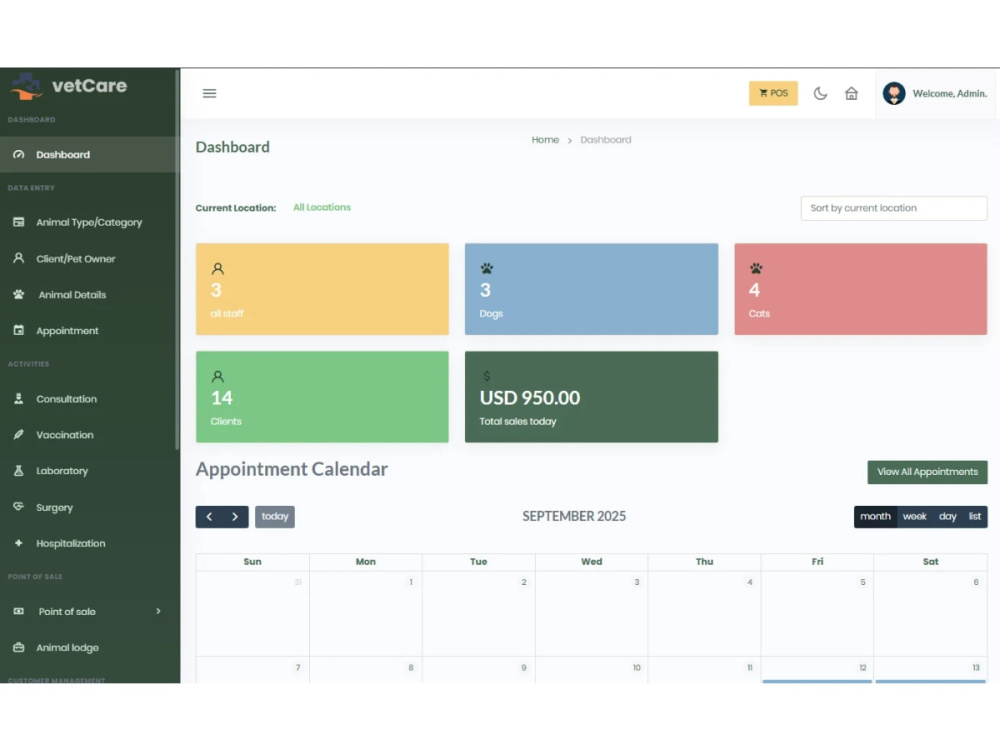Click the Sun column header
1000x750 pixels.
pos(253,562)
